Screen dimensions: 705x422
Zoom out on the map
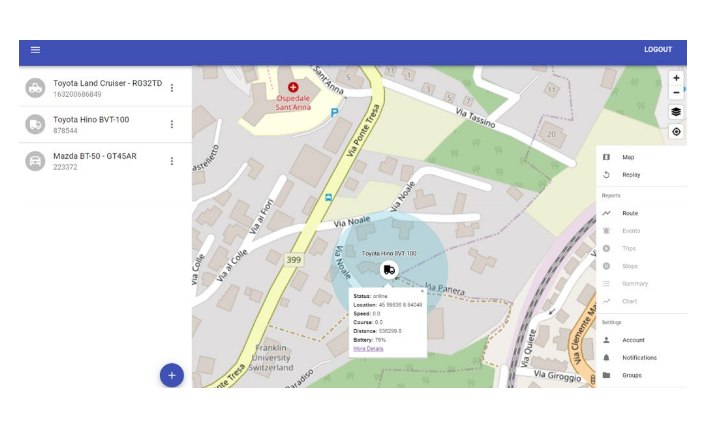click(676, 93)
